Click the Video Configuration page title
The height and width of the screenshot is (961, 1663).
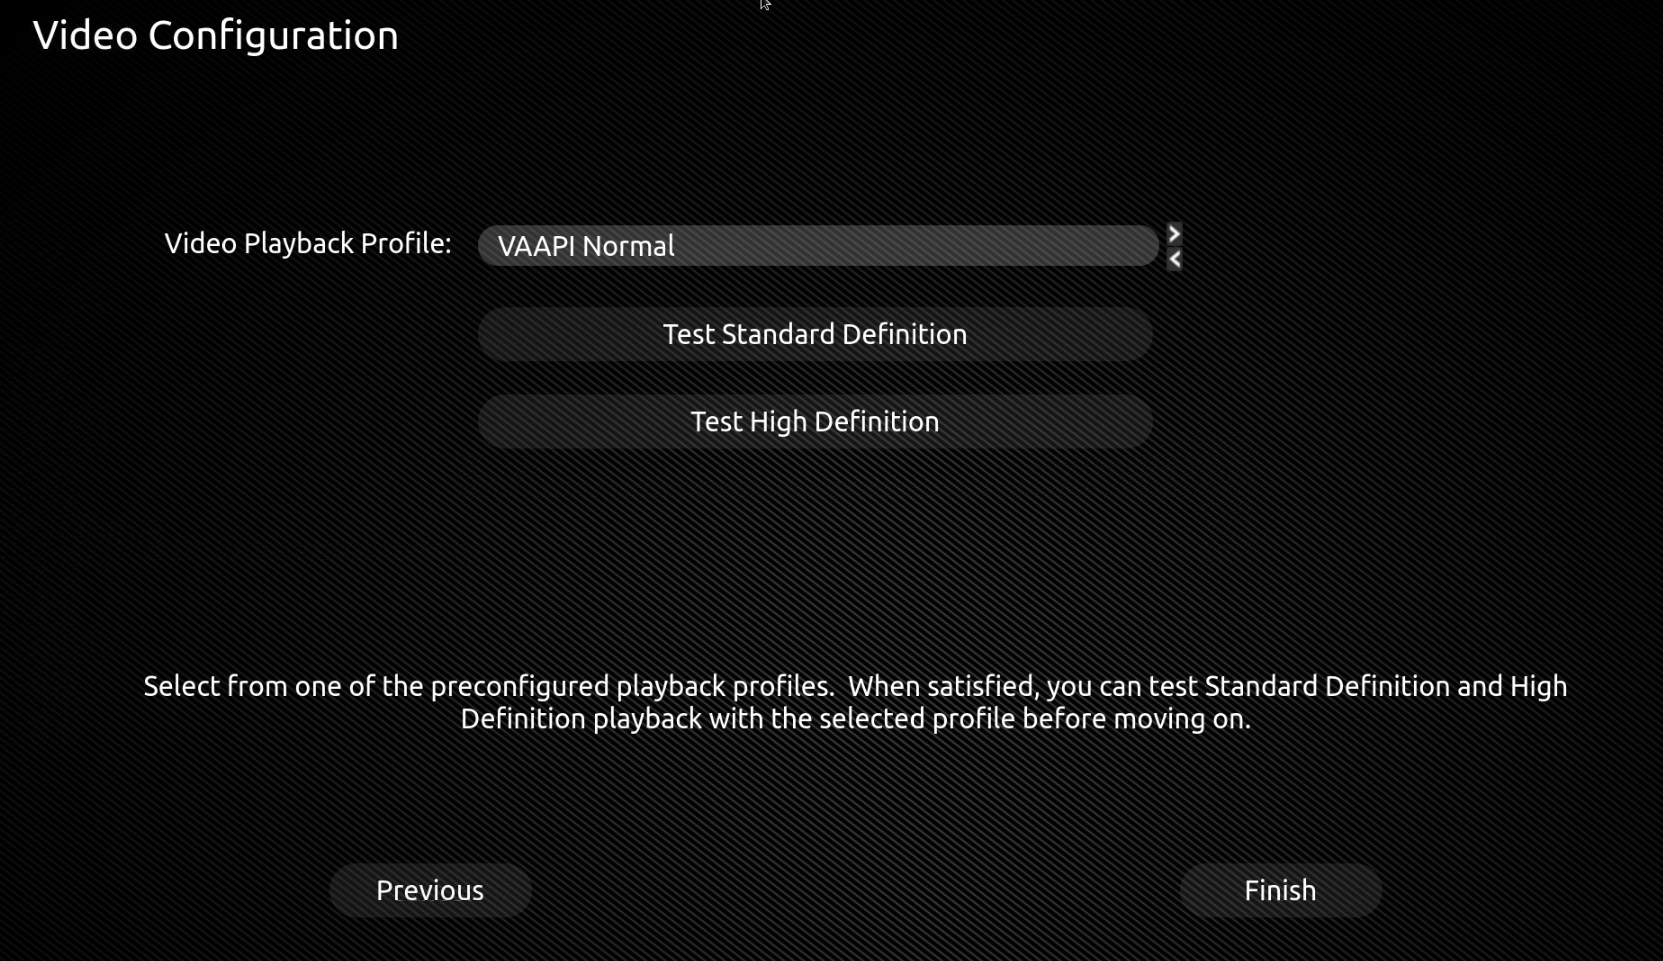pyautogui.click(x=216, y=36)
